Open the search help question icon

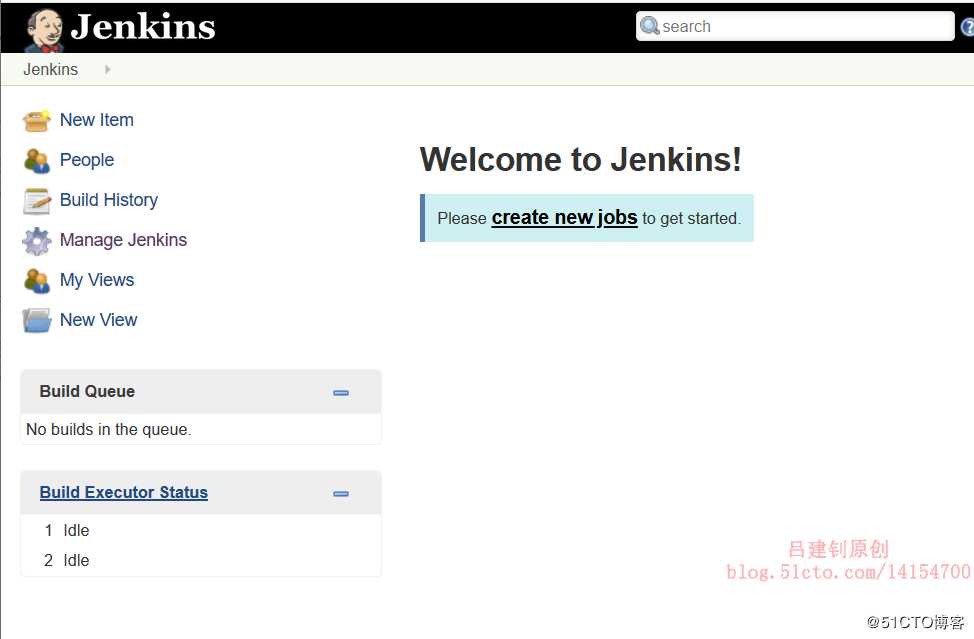click(x=967, y=27)
